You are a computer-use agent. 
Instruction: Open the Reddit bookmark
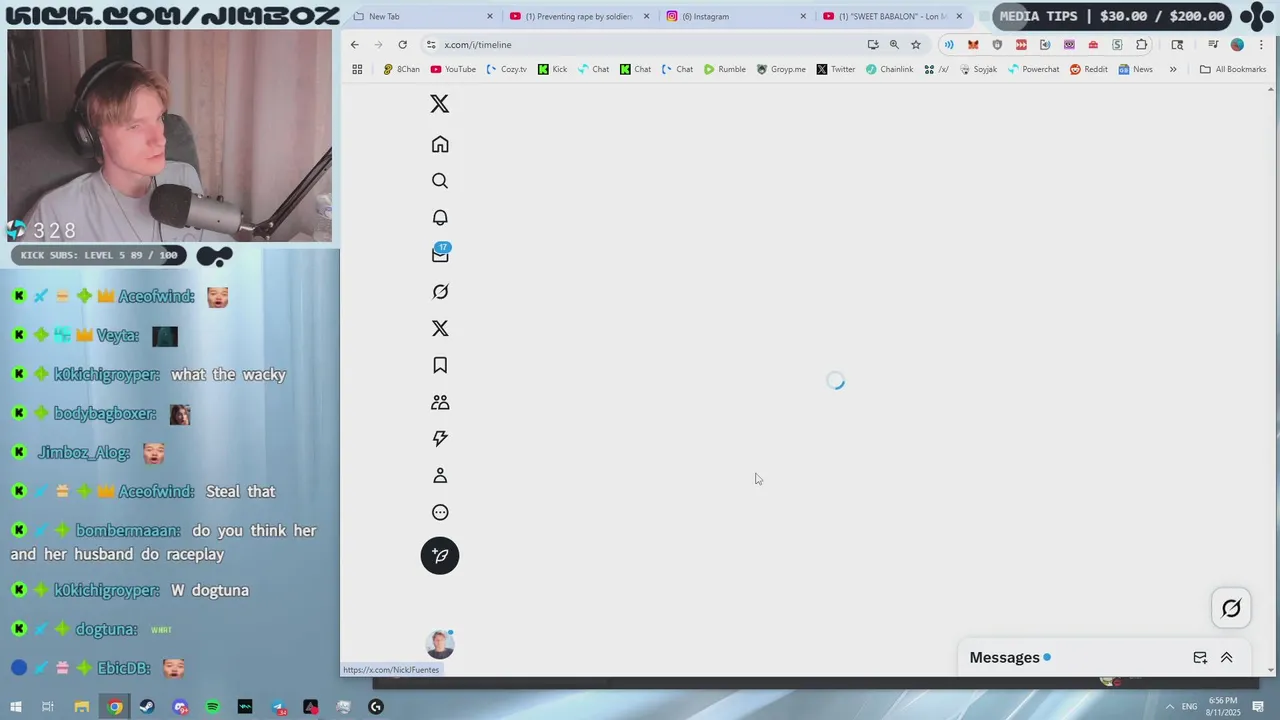[x=1089, y=69]
